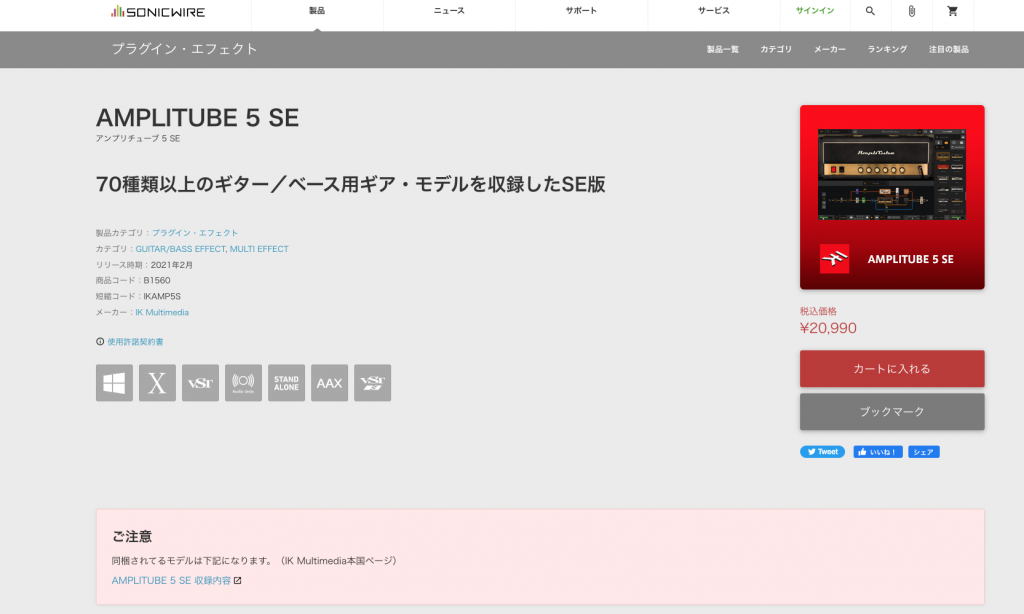1024x614 pixels.
Task: Click the AMPLITUBE 5 SE product image
Action: point(890,196)
